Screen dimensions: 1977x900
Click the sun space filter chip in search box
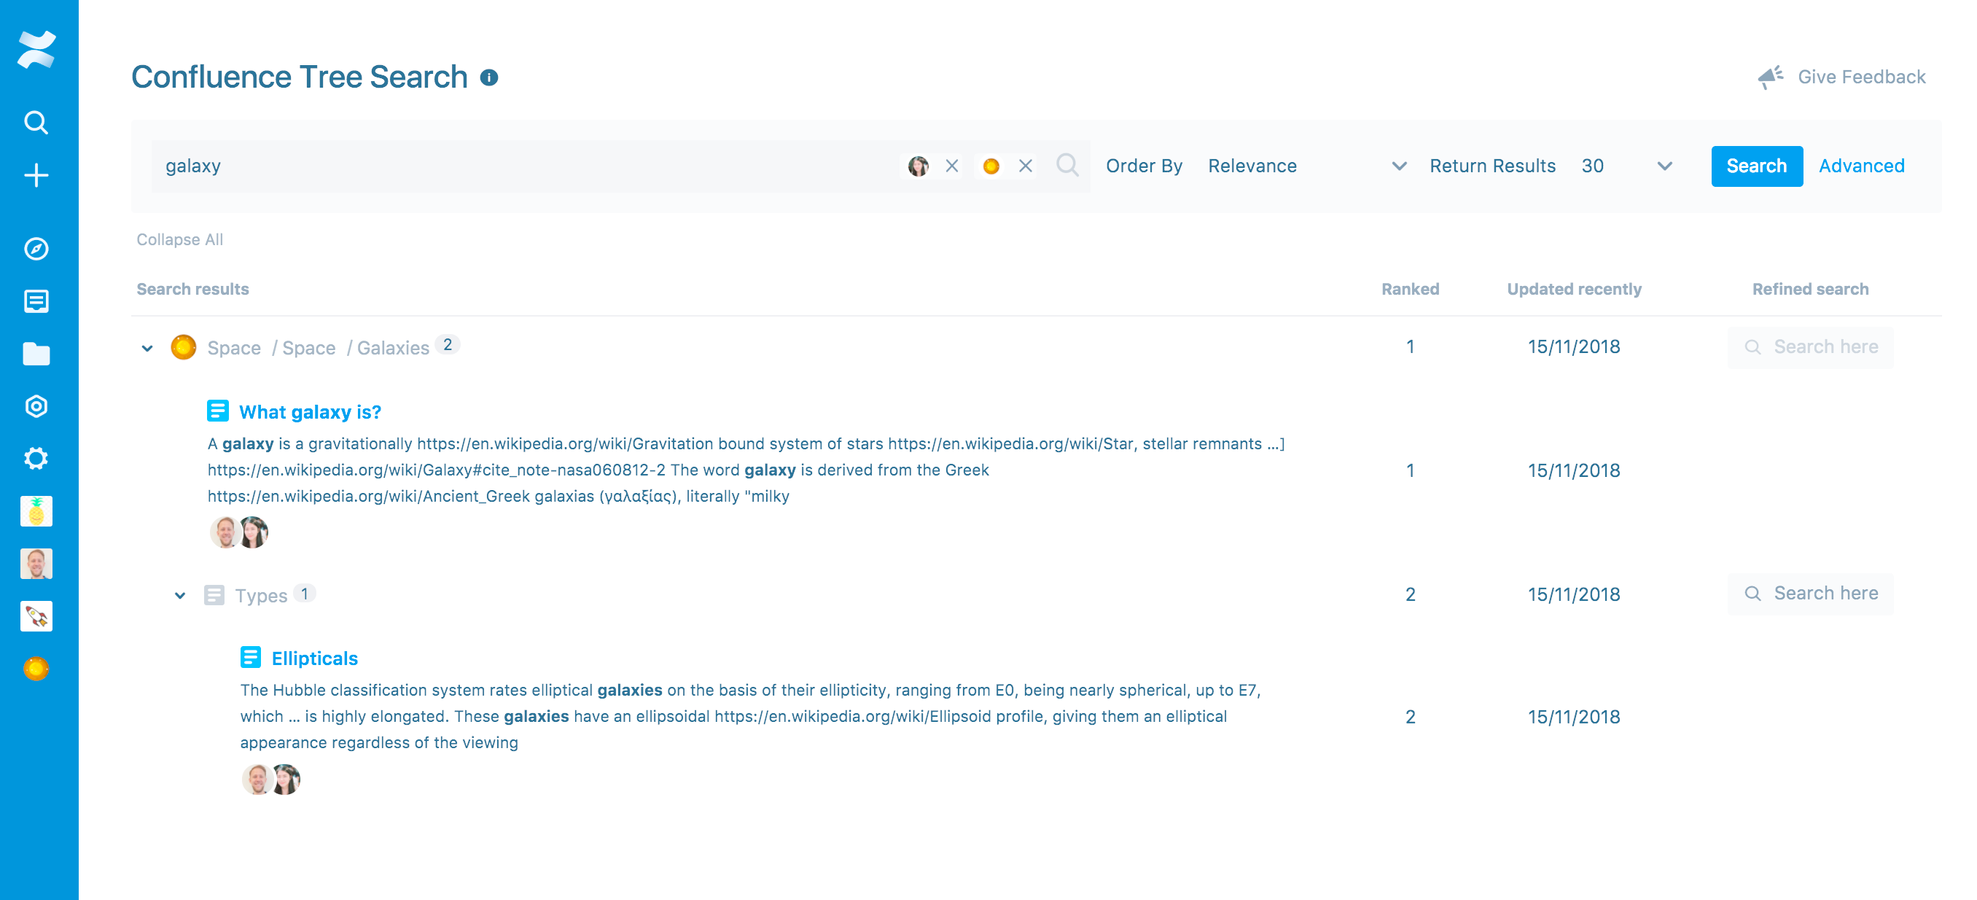click(x=991, y=166)
